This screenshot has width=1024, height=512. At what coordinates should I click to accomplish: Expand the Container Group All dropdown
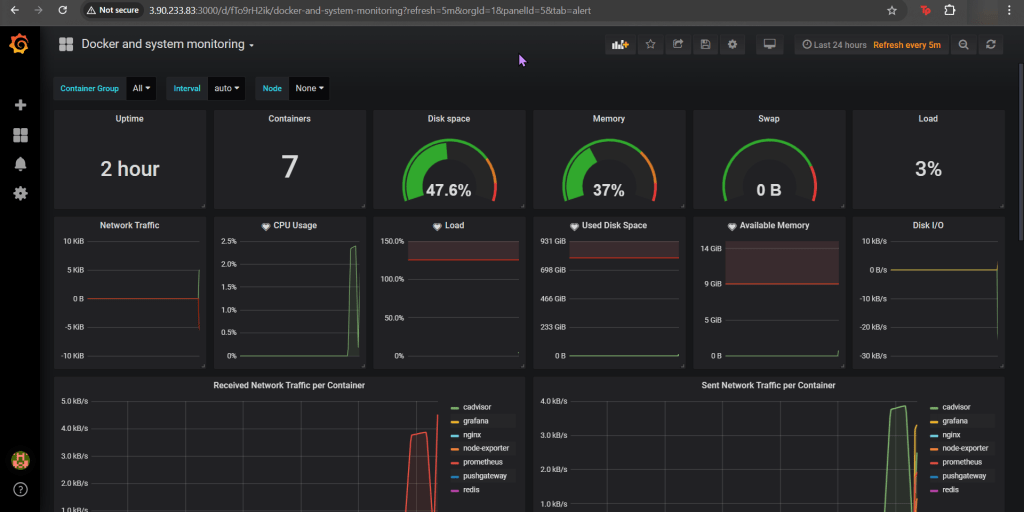143,88
